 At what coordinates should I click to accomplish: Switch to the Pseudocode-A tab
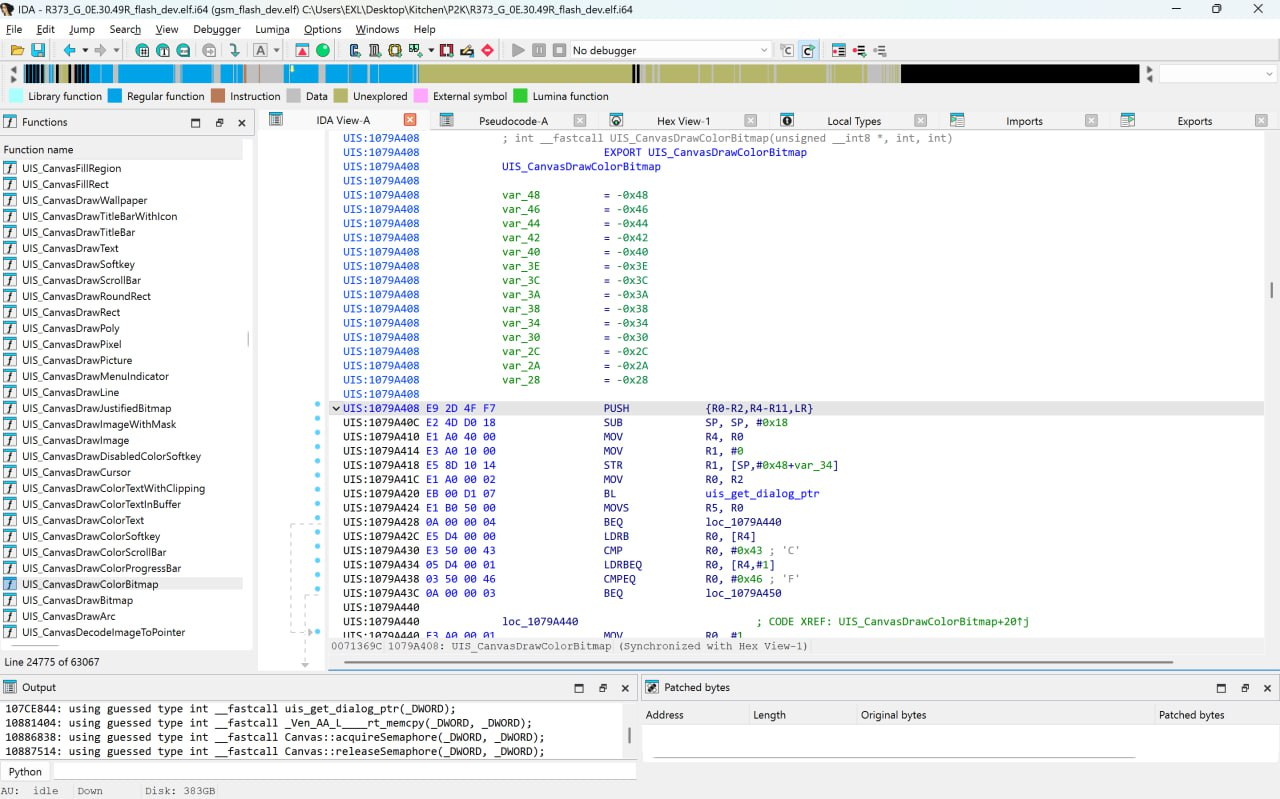[x=513, y=121]
